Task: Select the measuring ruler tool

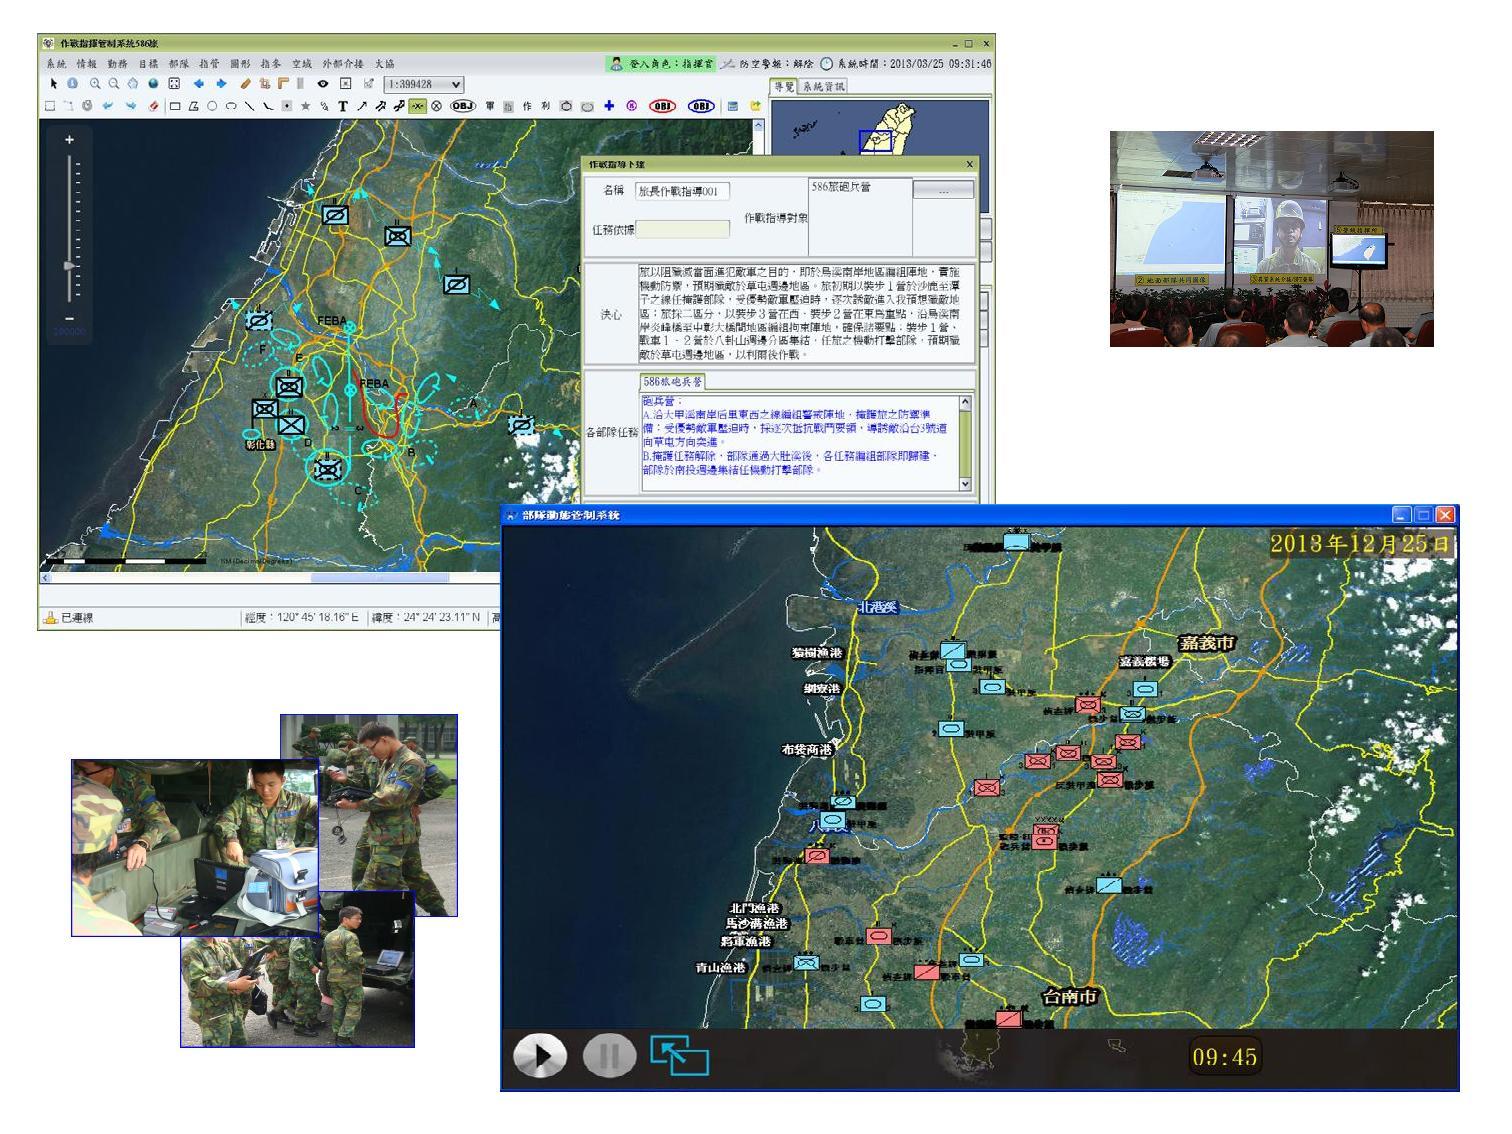Action: click(x=246, y=84)
